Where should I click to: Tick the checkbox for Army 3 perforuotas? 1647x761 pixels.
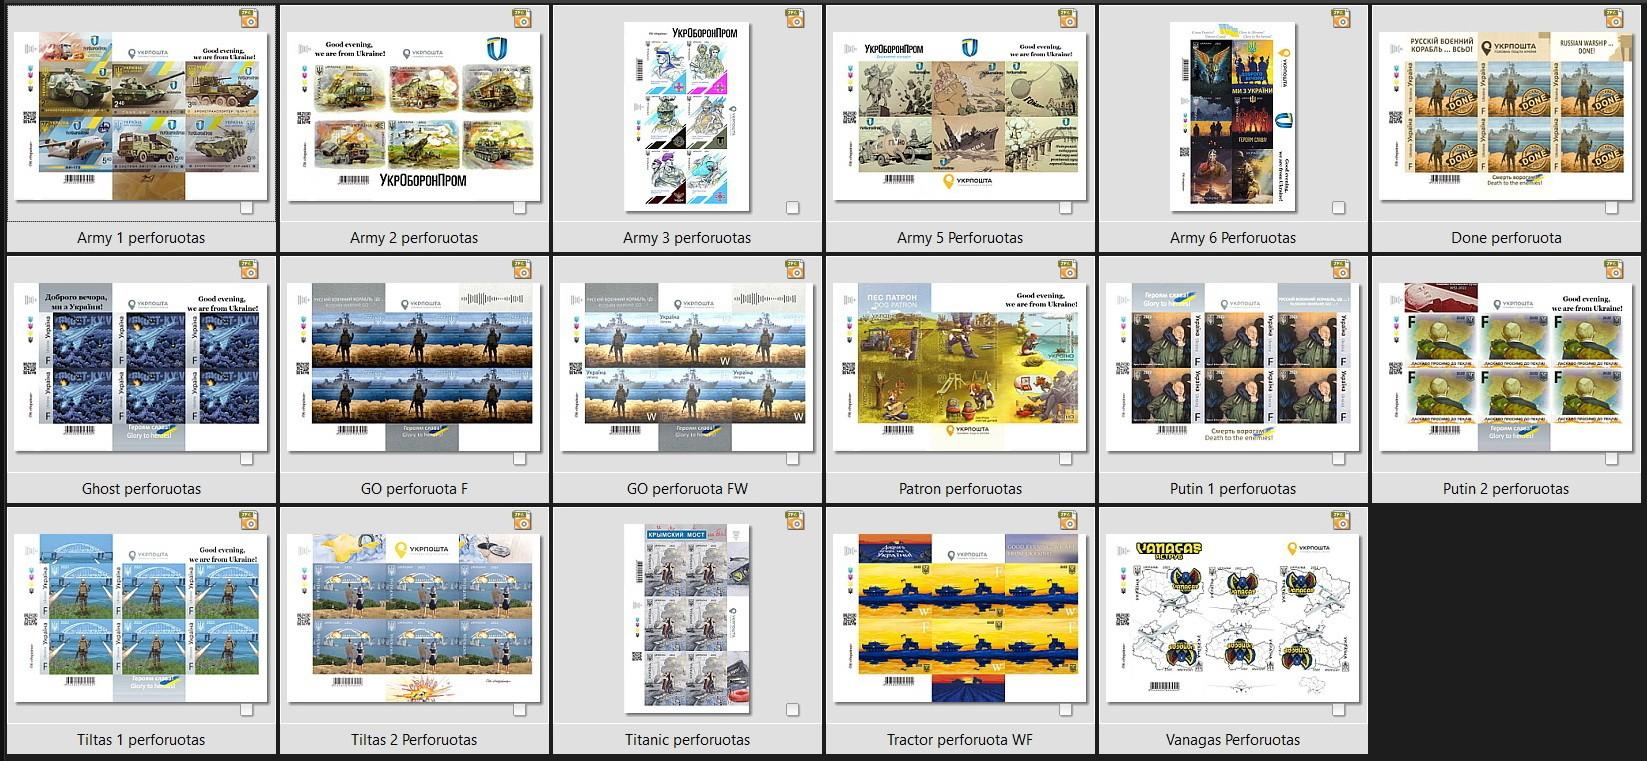click(x=793, y=208)
